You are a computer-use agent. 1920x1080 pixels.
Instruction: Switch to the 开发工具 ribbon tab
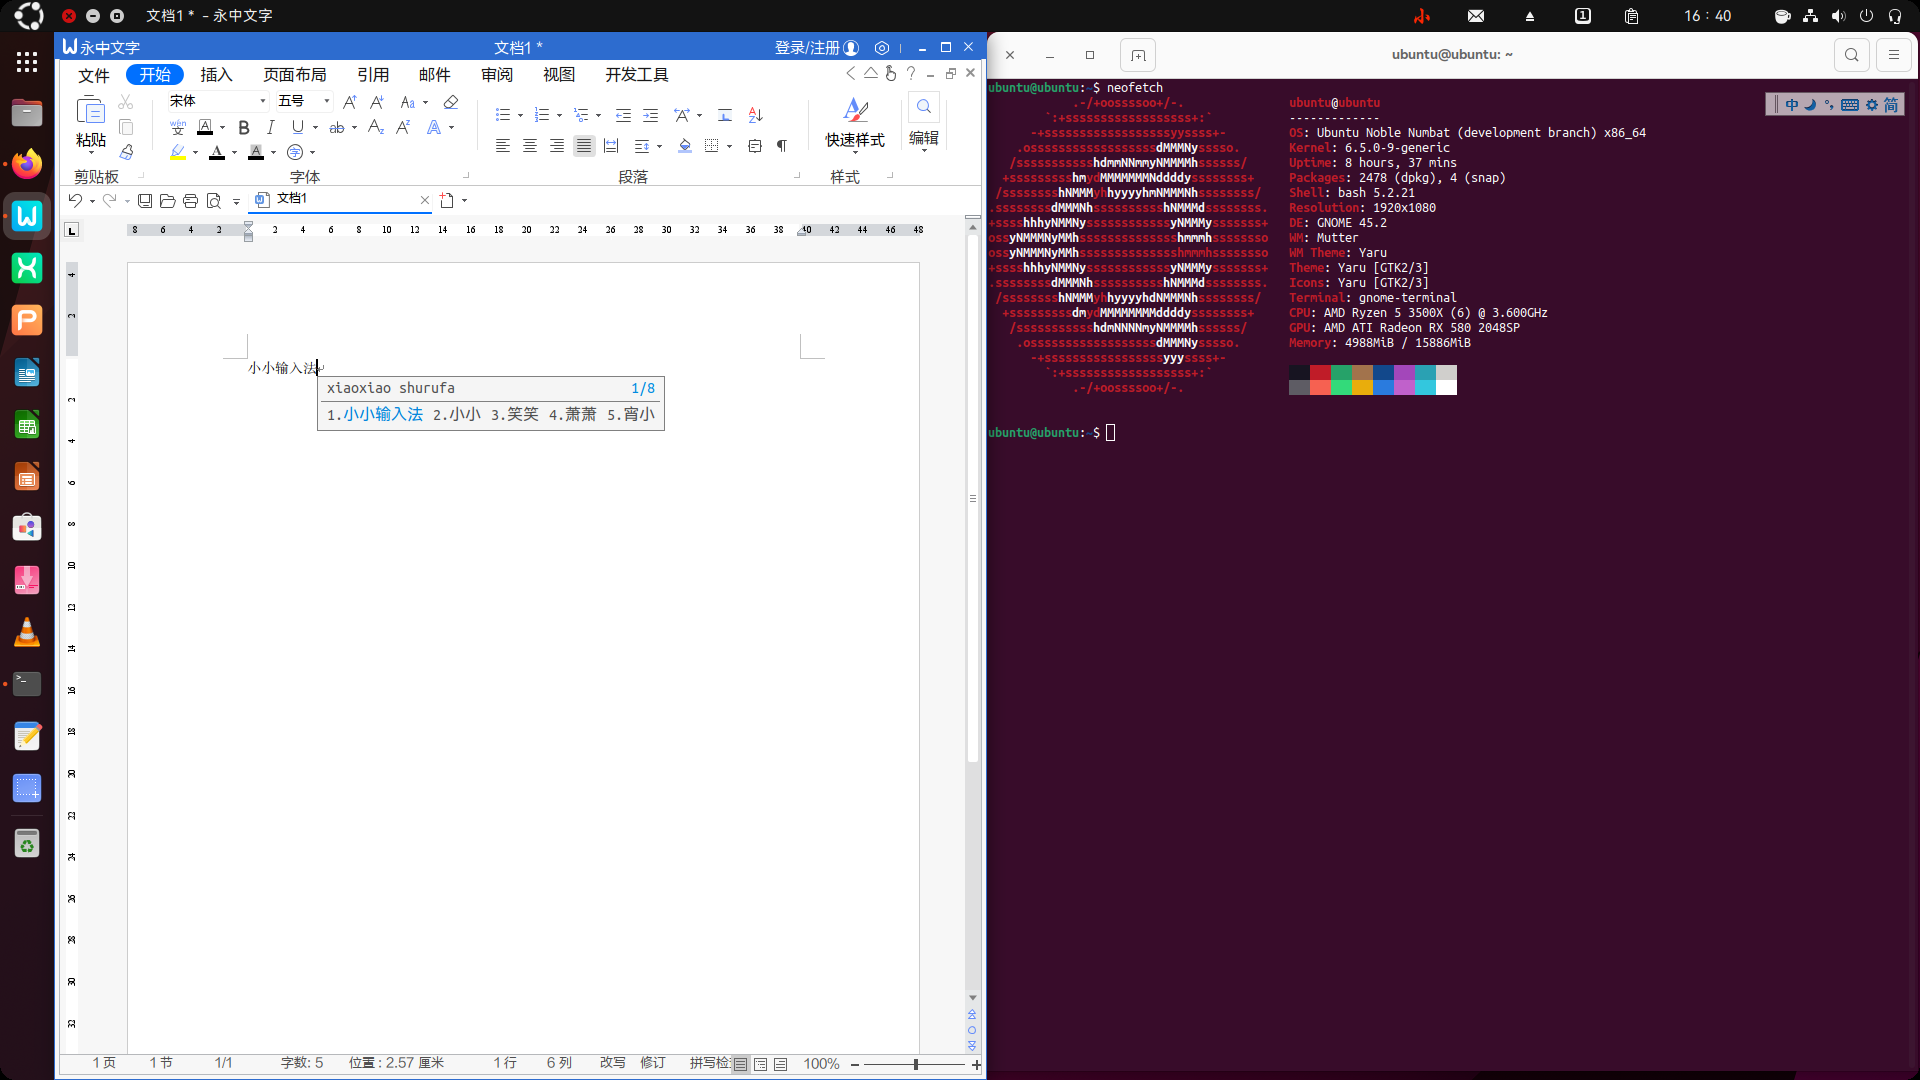637,75
